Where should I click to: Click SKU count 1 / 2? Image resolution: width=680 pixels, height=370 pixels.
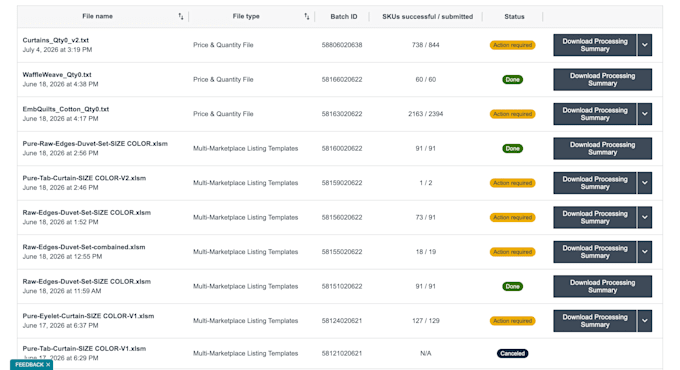pos(425,183)
